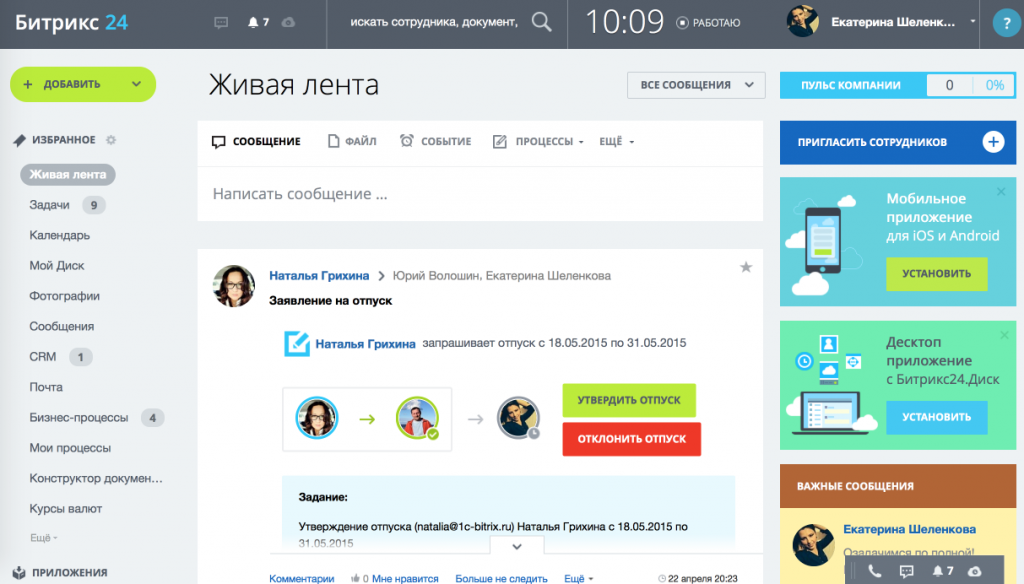Click approved second avatar in workflow chain

[x=417, y=418]
